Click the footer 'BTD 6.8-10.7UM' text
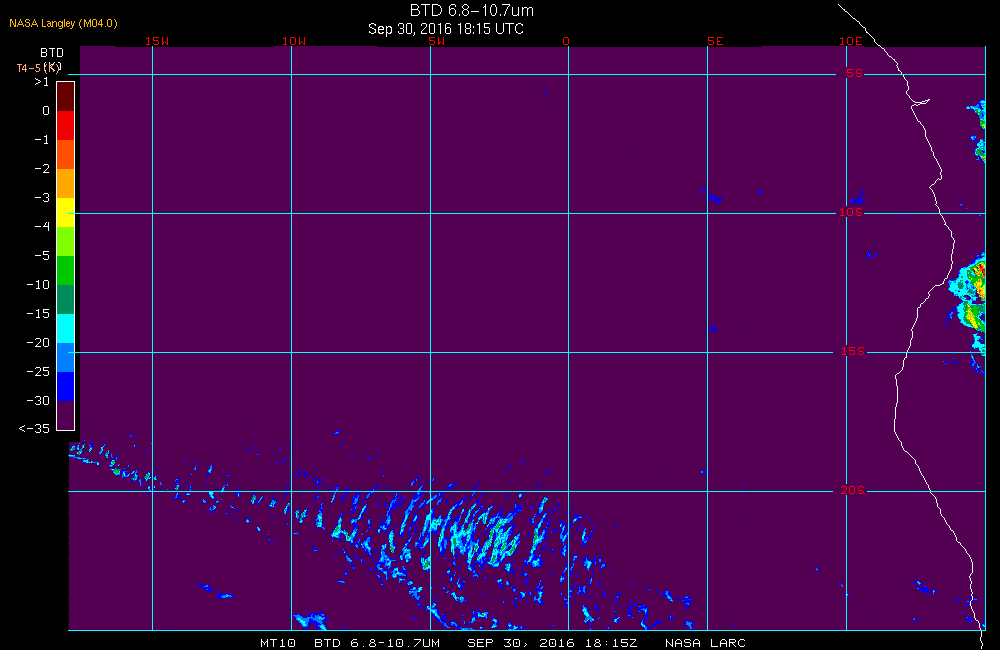Viewport: 1000px width, 650px height. tap(377, 643)
